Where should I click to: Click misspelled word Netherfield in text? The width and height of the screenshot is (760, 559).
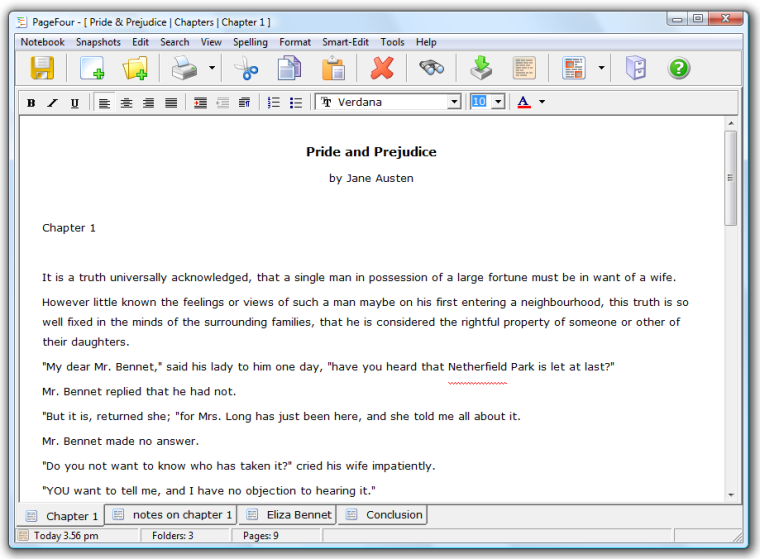point(477,367)
